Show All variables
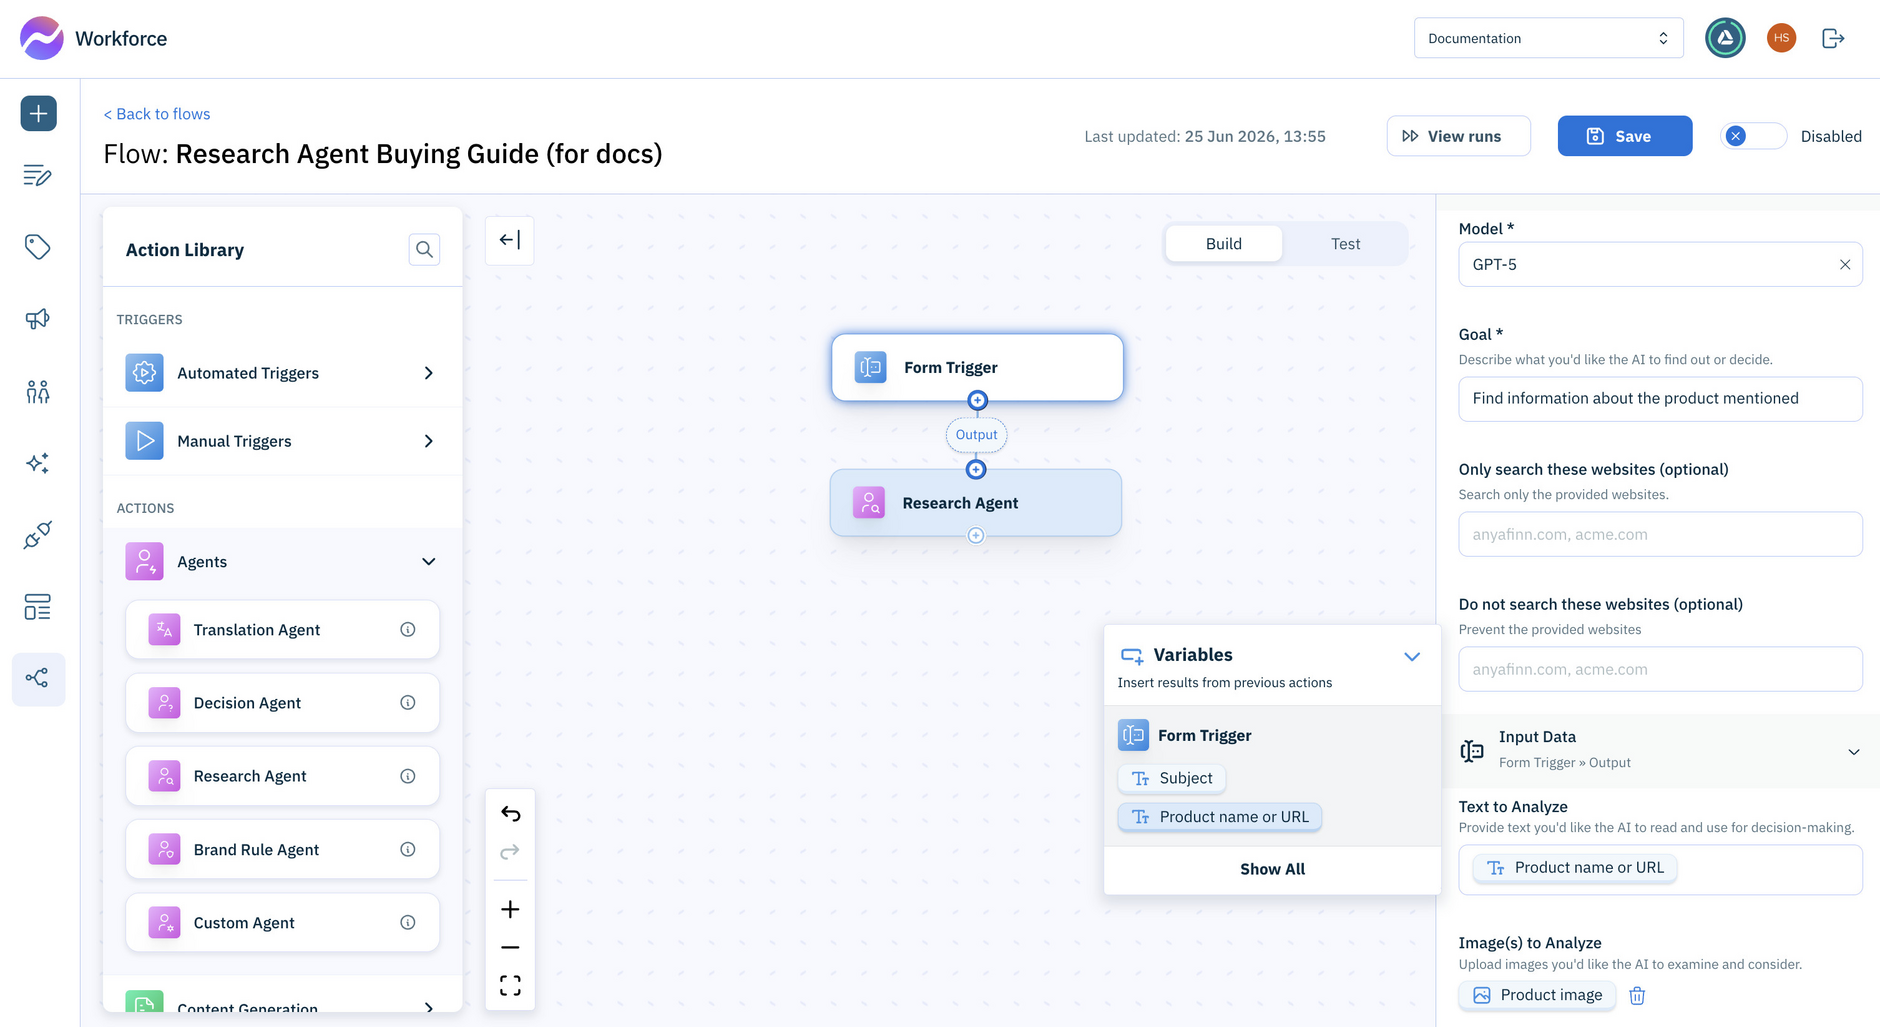1880x1027 pixels. pyautogui.click(x=1272, y=869)
